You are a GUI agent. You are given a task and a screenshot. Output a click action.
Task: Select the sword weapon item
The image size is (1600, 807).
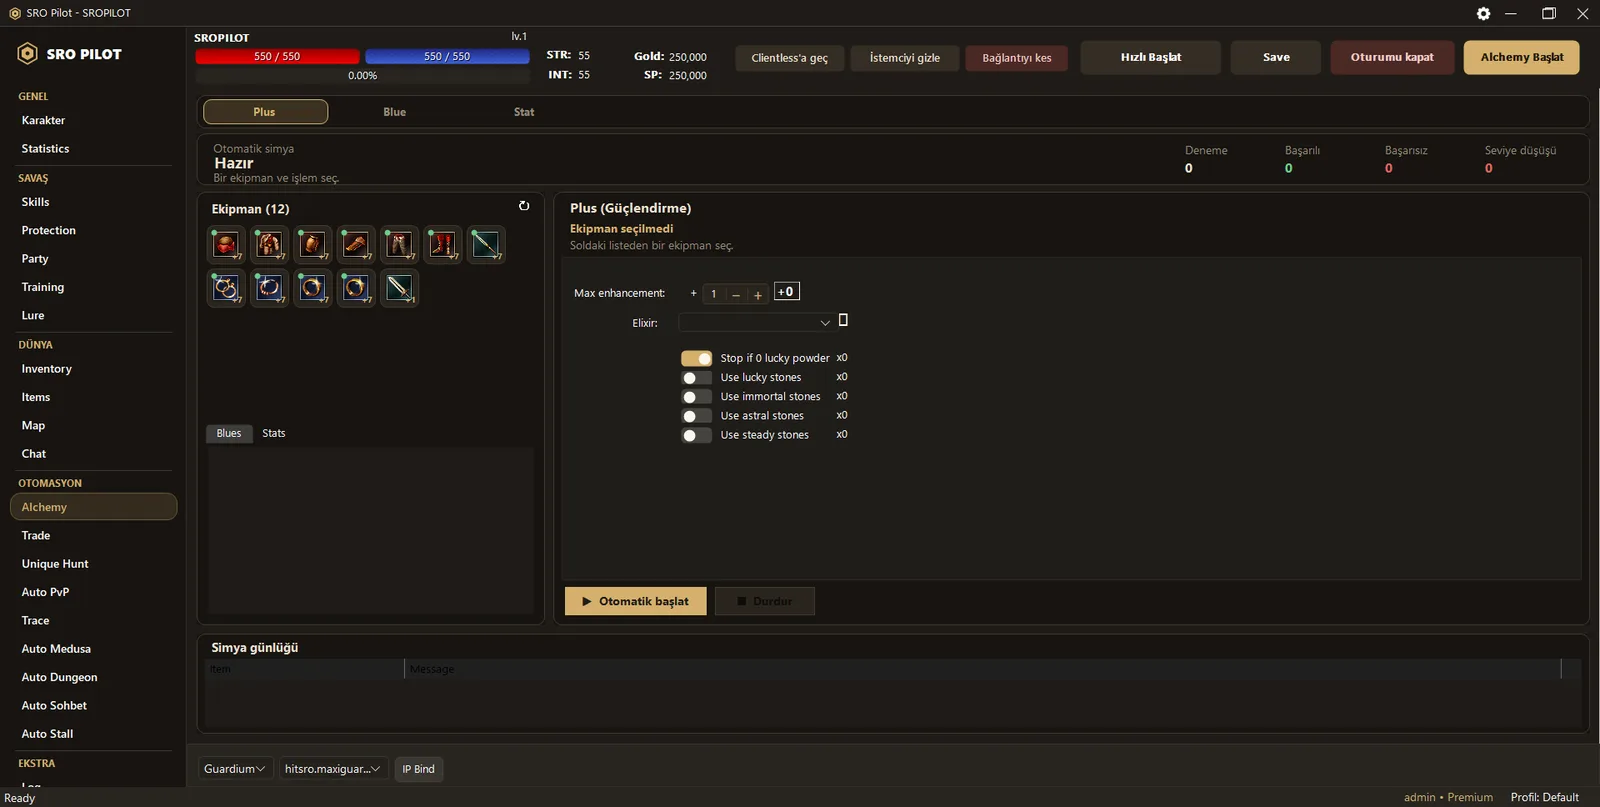[x=399, y=288]
